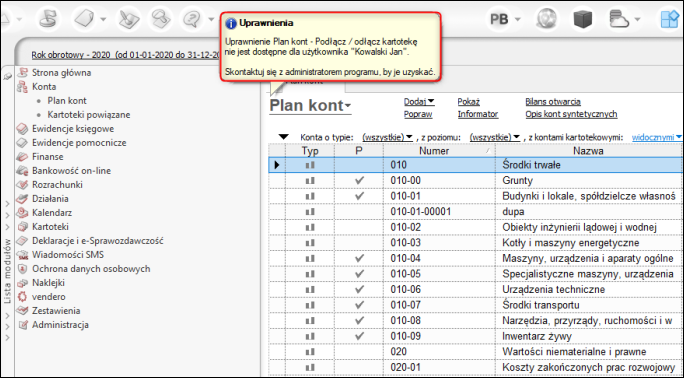This screenshot has width=684, height=378.
Task: Open dropdown arrow beside help bubble icon
Action: click(211, 19)
